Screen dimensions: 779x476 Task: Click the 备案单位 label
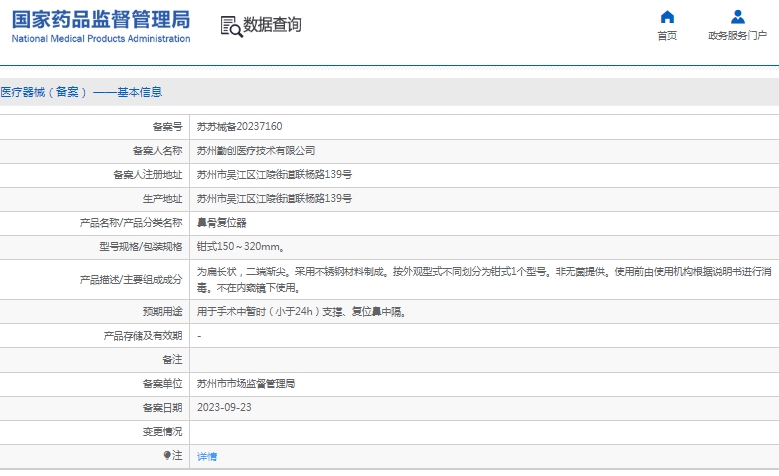tap(162, 384)
